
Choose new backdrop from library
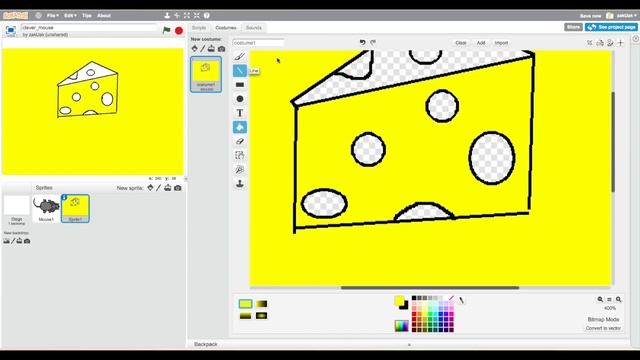click(7, 241)
